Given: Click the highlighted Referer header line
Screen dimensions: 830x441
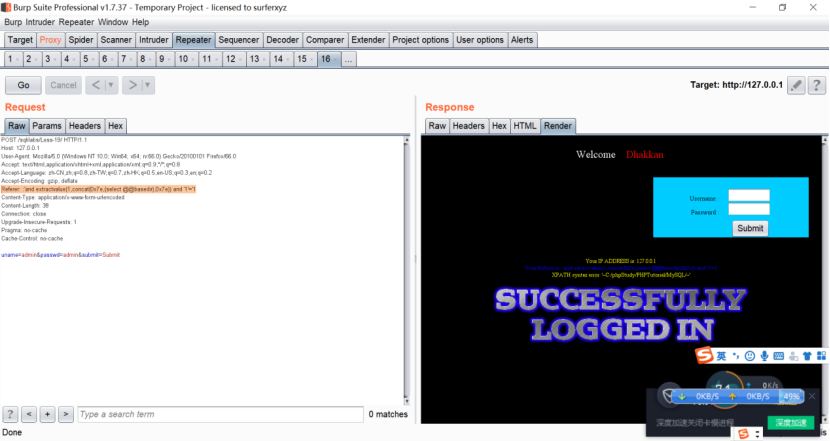Looking at the screenshot, I should point(98,189).
